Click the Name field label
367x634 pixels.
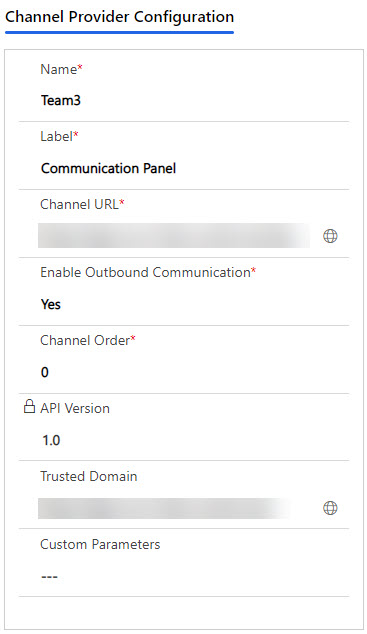click(x=58, y=69)
